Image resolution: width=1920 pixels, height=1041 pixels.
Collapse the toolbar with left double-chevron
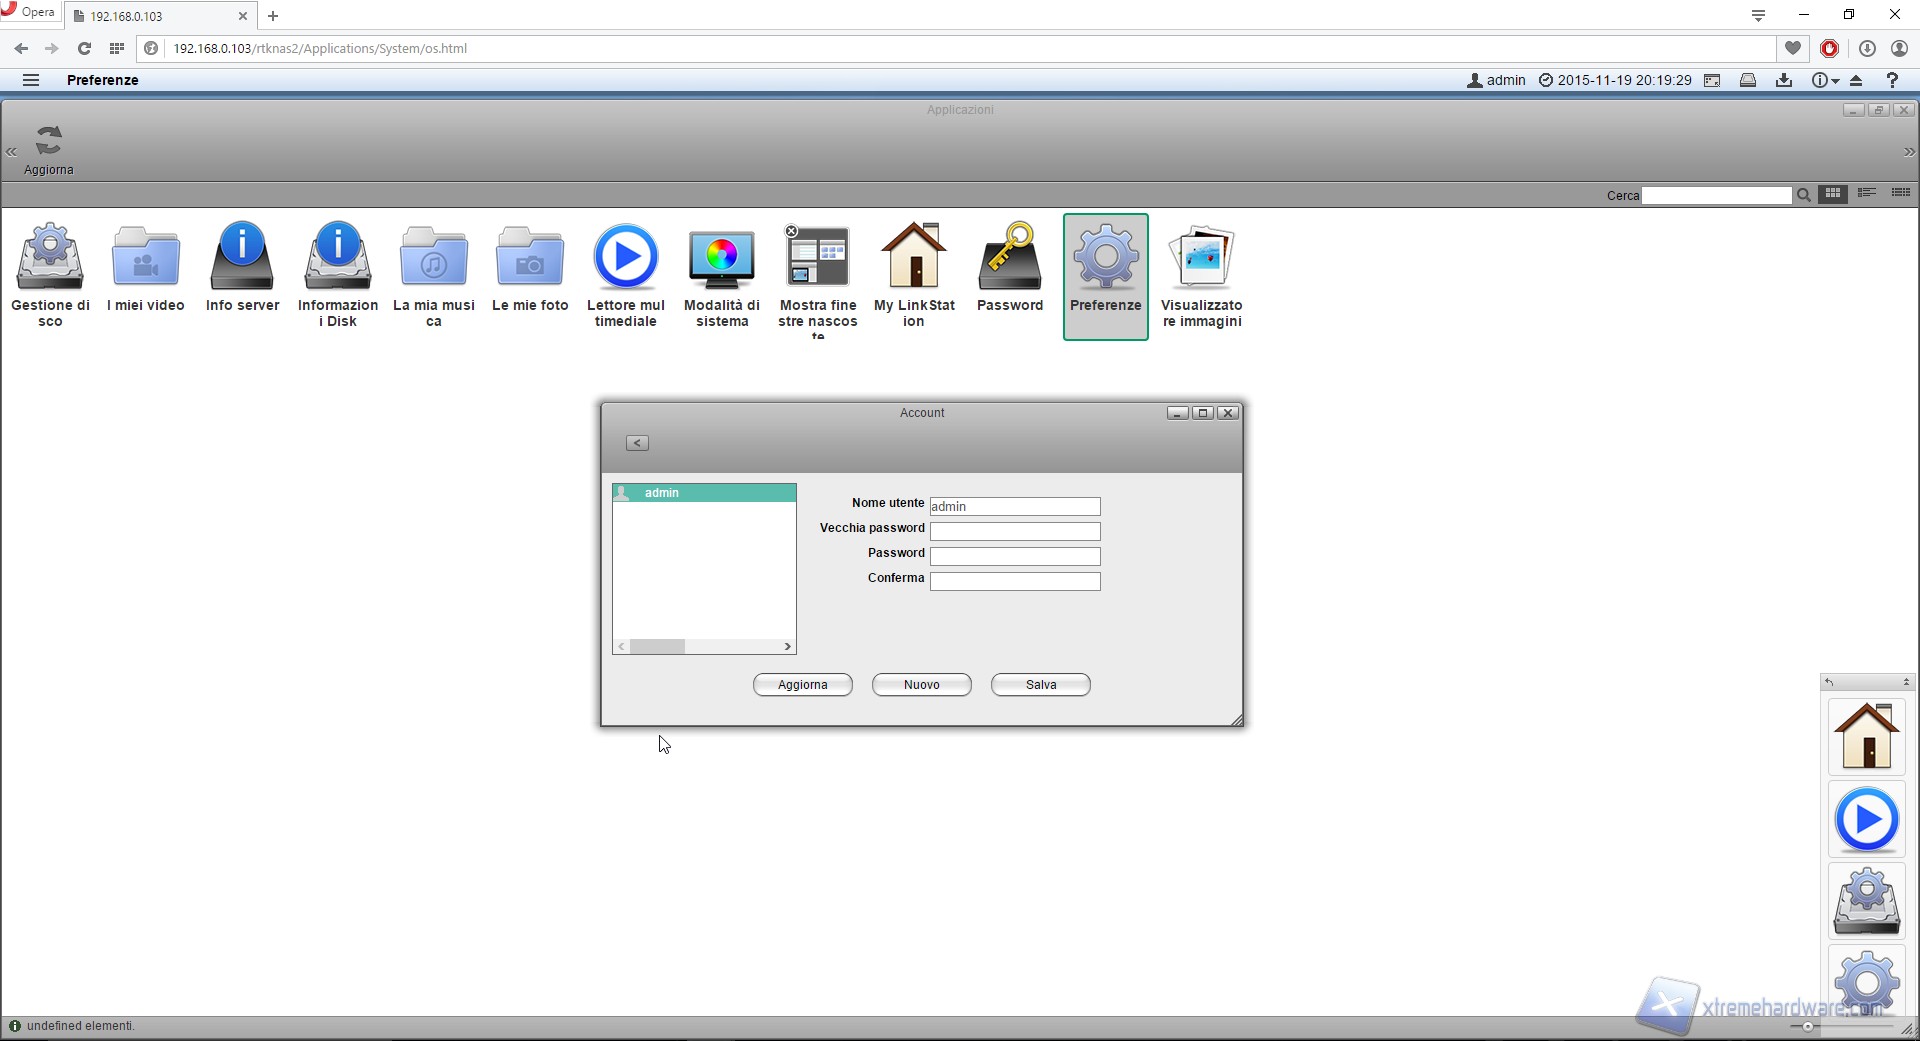11,152
